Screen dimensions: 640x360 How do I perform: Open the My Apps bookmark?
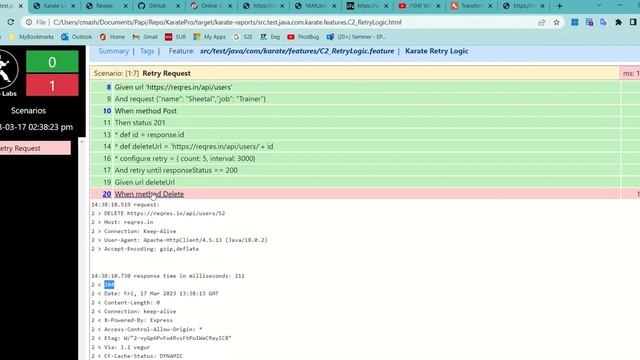pos(209,37)
